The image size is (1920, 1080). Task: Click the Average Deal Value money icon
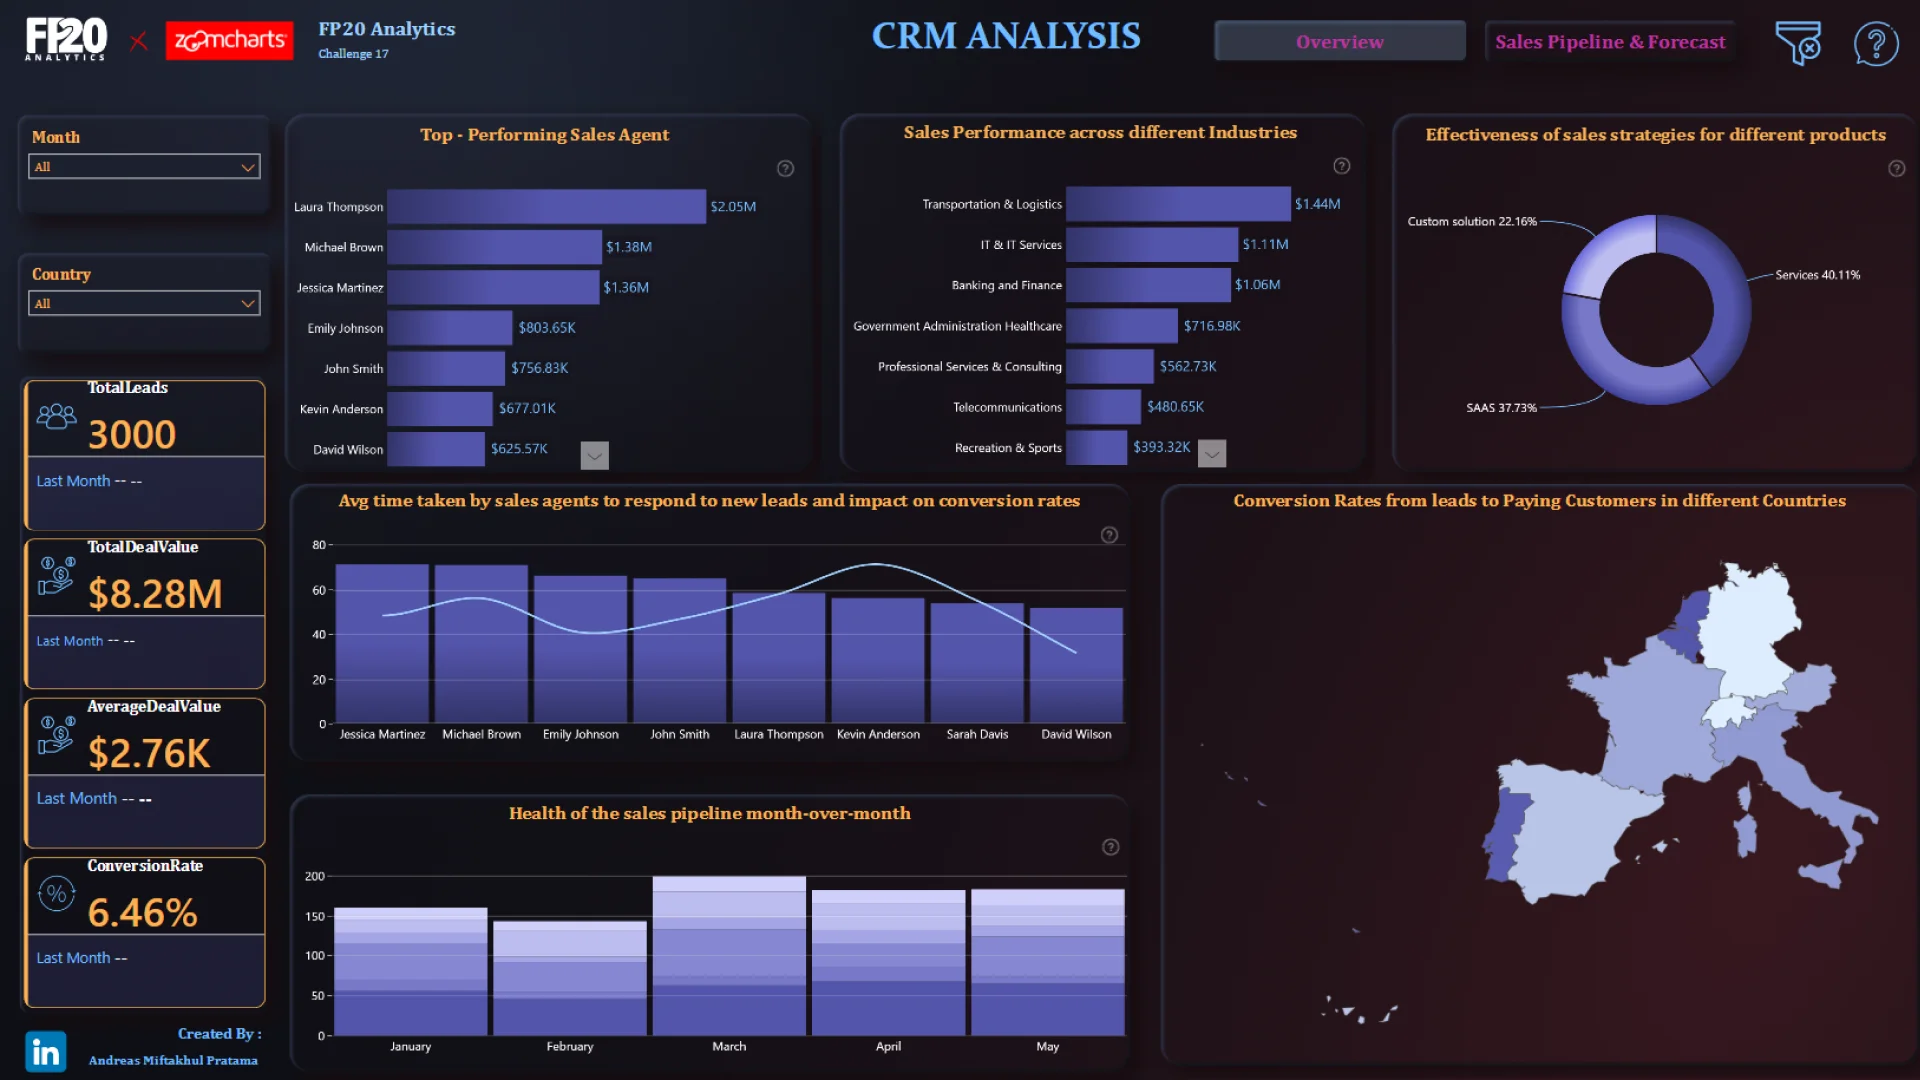[56, 735]
